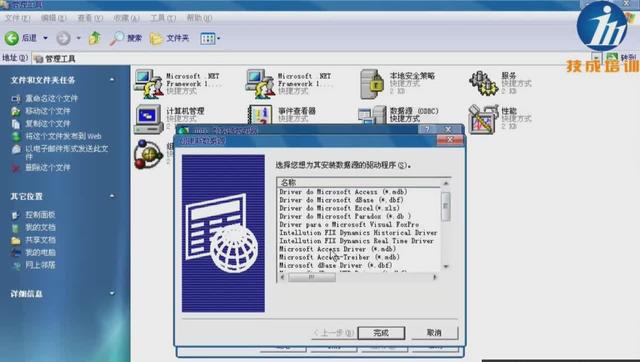Open the 帮助(H) menu
The image size is (640, 362).
coord(199,18)
